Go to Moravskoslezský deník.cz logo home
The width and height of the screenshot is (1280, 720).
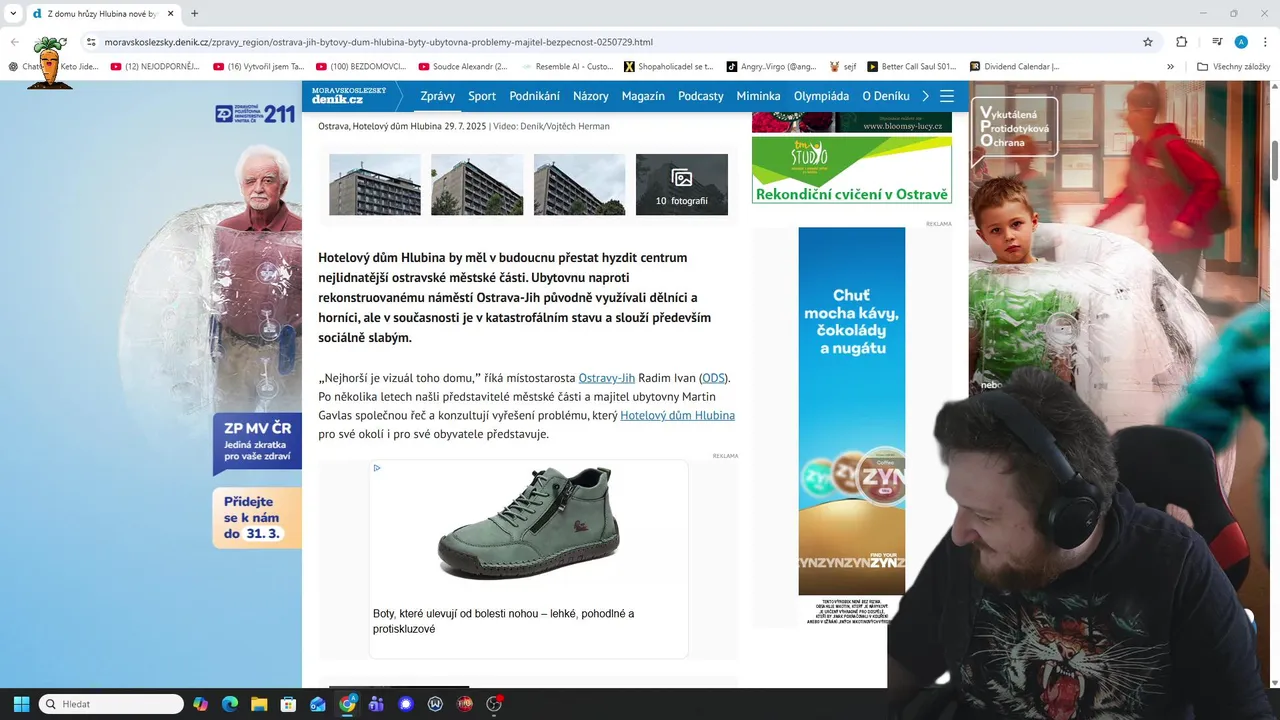(349, 96)
